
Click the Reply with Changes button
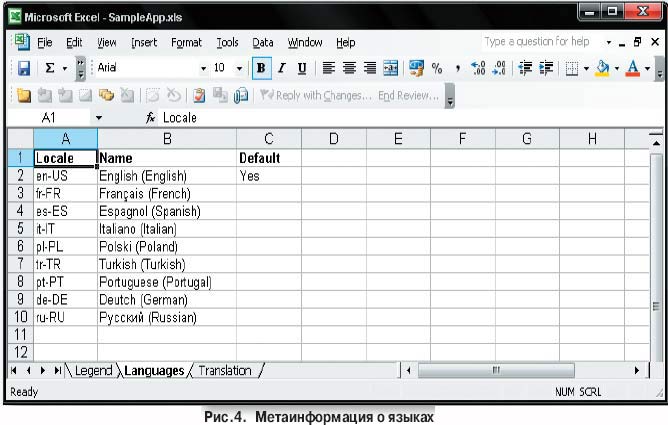pyautogui.click(x=315, y=95)
